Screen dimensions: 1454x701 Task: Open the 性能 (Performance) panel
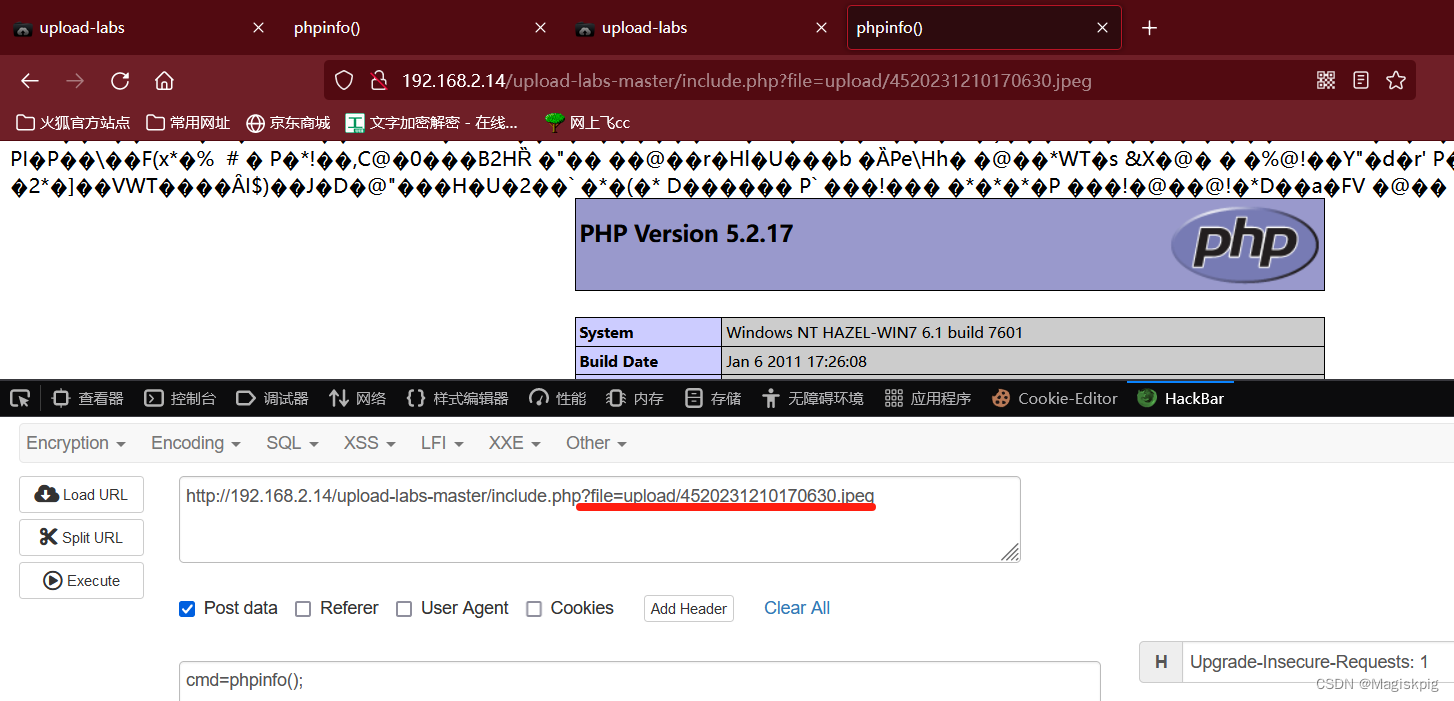556,398
